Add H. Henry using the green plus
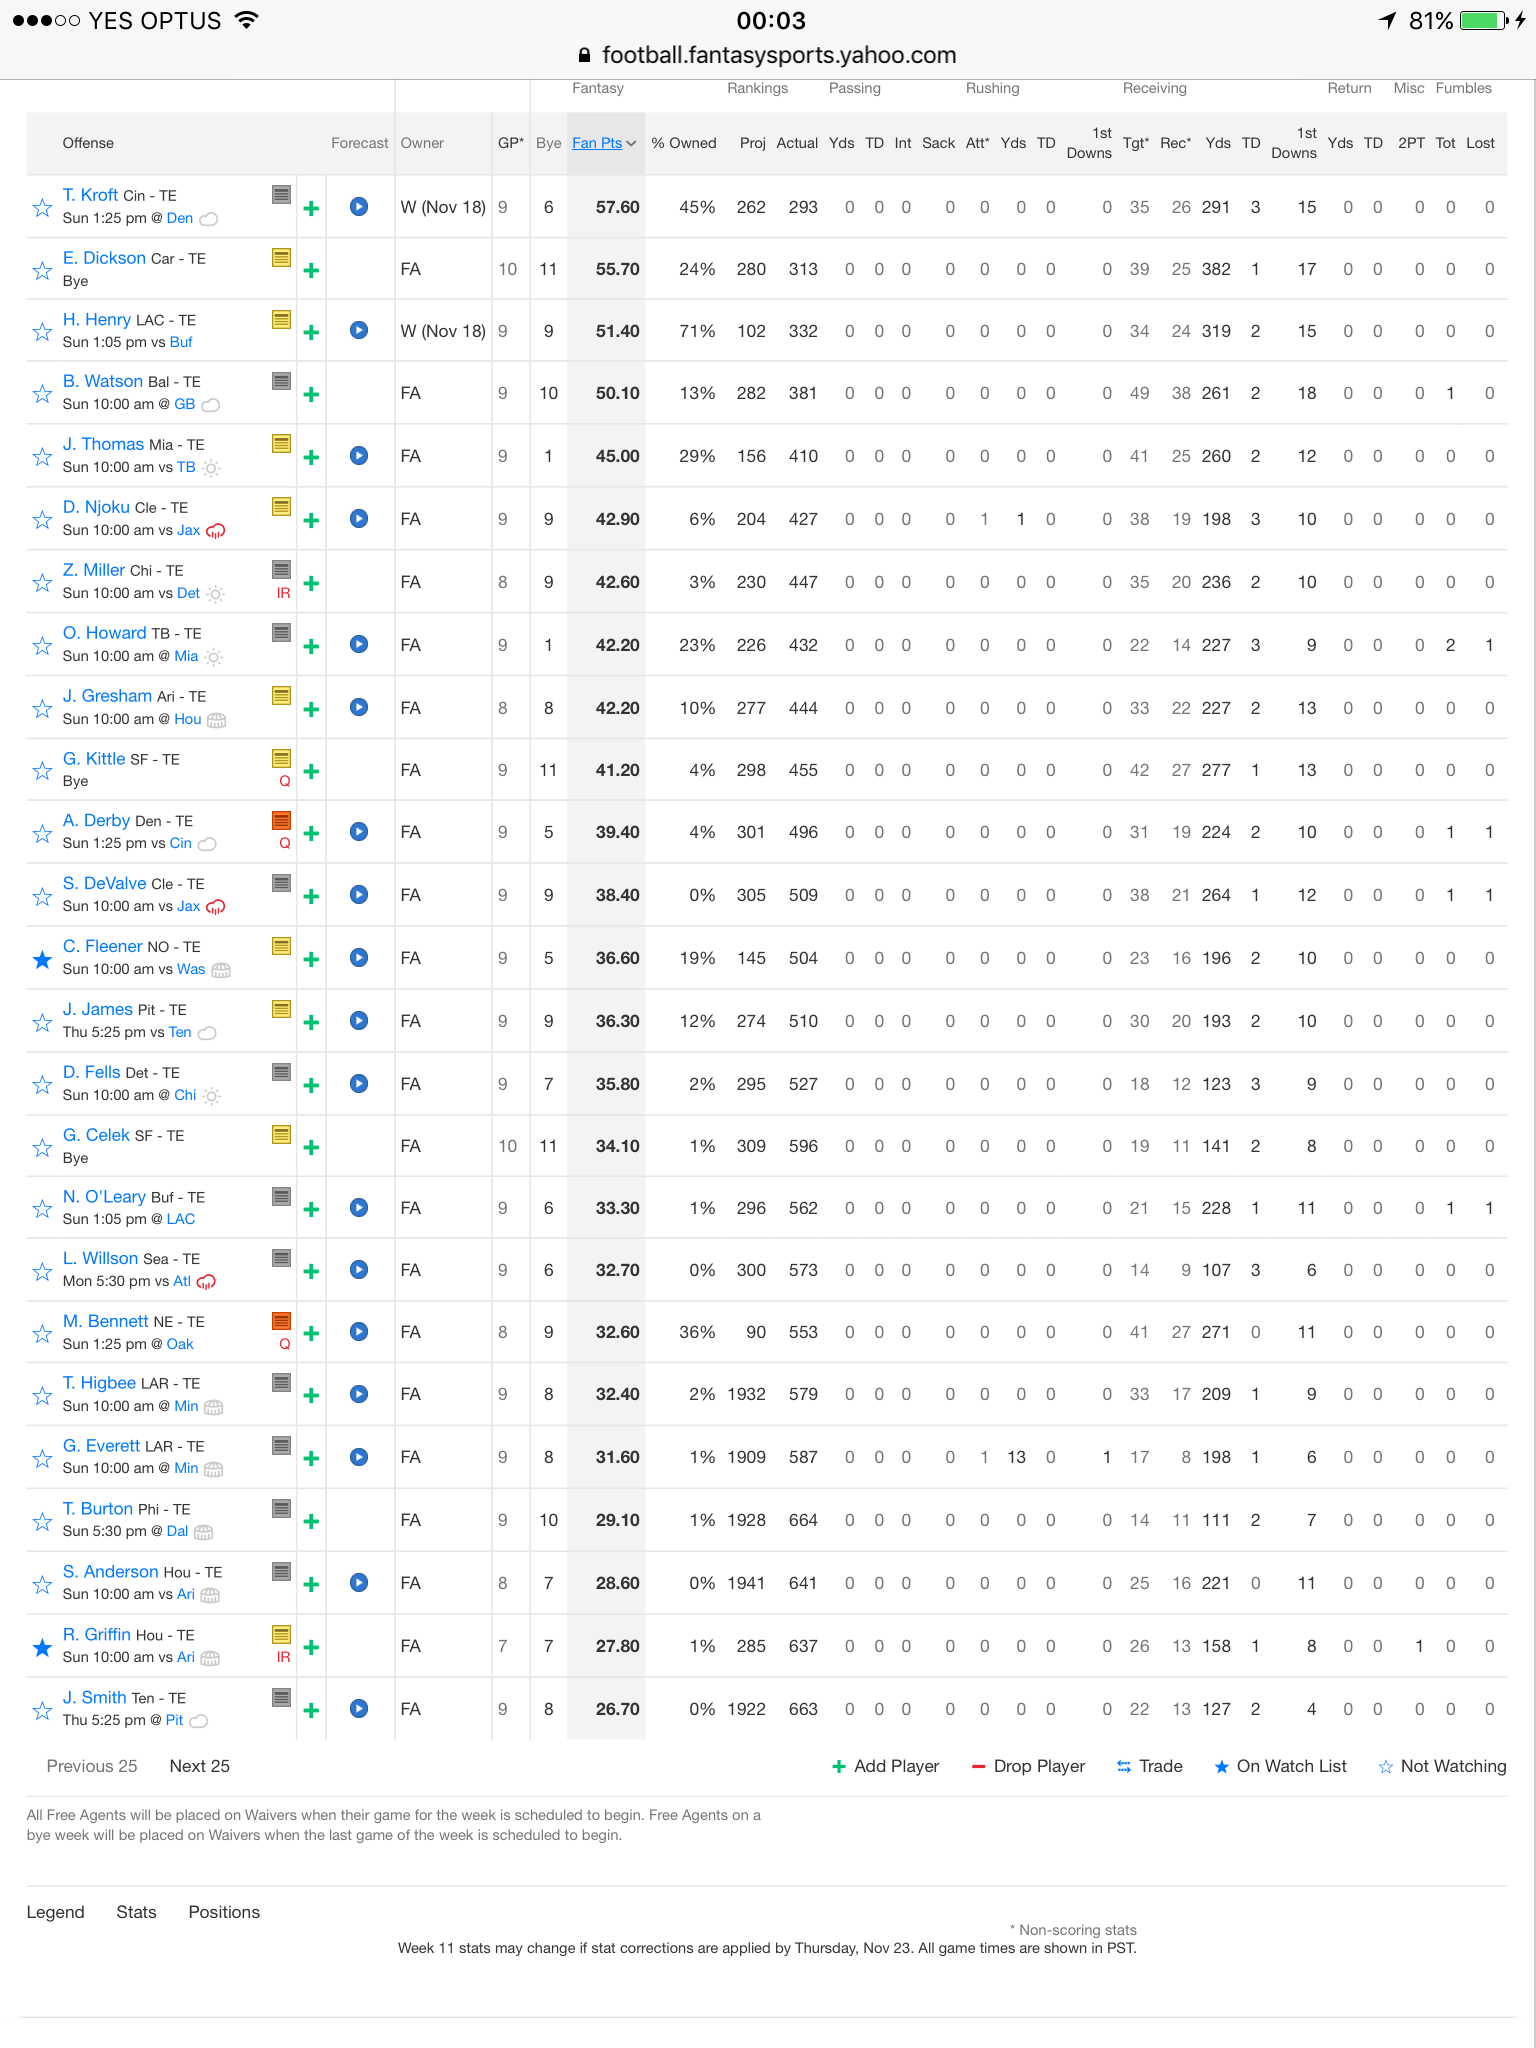The height and width of the screenshot is (2048, 1536). point(311,332)
